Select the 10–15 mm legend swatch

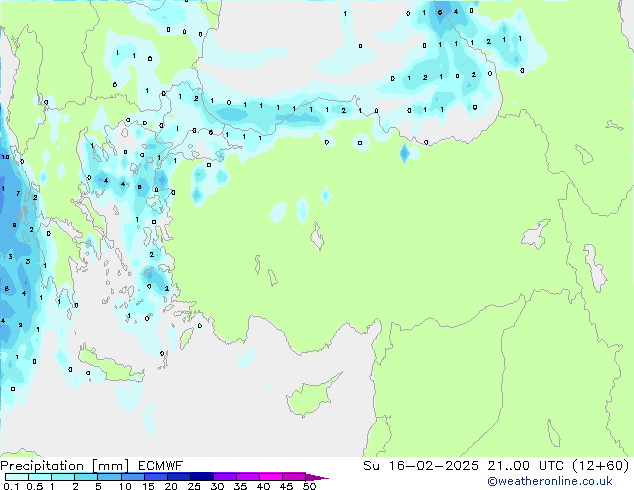pos(132,477)
